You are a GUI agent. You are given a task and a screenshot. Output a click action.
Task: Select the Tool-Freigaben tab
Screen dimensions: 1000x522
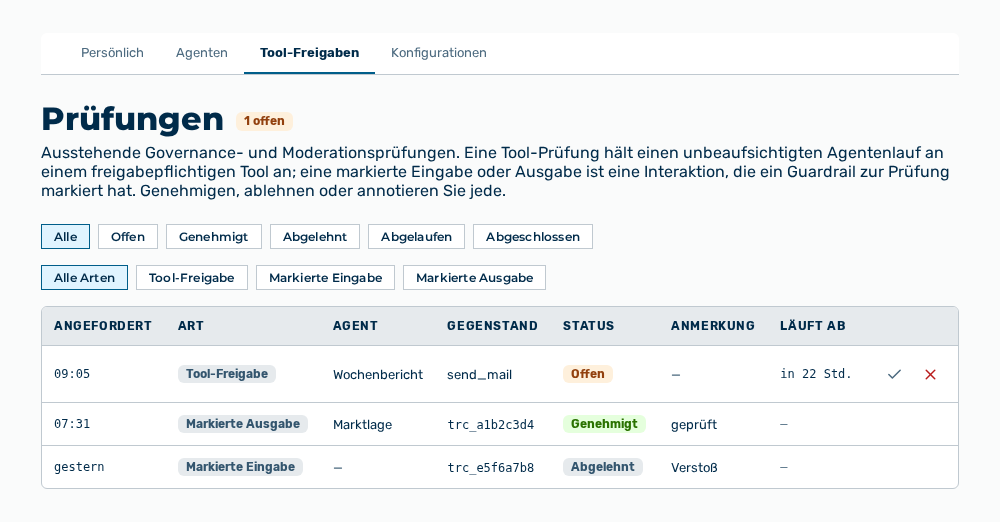(x=309, y=53)
